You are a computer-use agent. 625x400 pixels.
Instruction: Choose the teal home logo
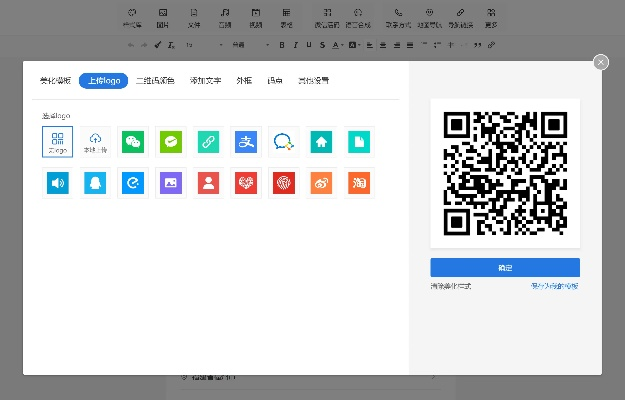click(321, 142)
